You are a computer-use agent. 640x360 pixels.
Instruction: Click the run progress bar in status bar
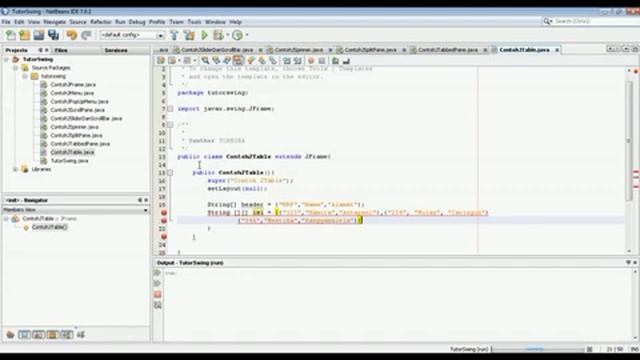coord(538,349)
